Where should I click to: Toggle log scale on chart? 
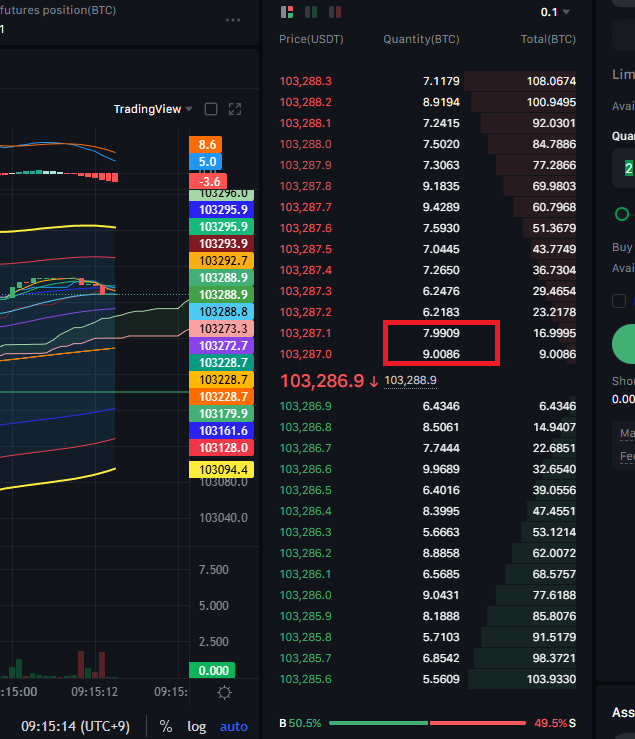tap(197, 726)
